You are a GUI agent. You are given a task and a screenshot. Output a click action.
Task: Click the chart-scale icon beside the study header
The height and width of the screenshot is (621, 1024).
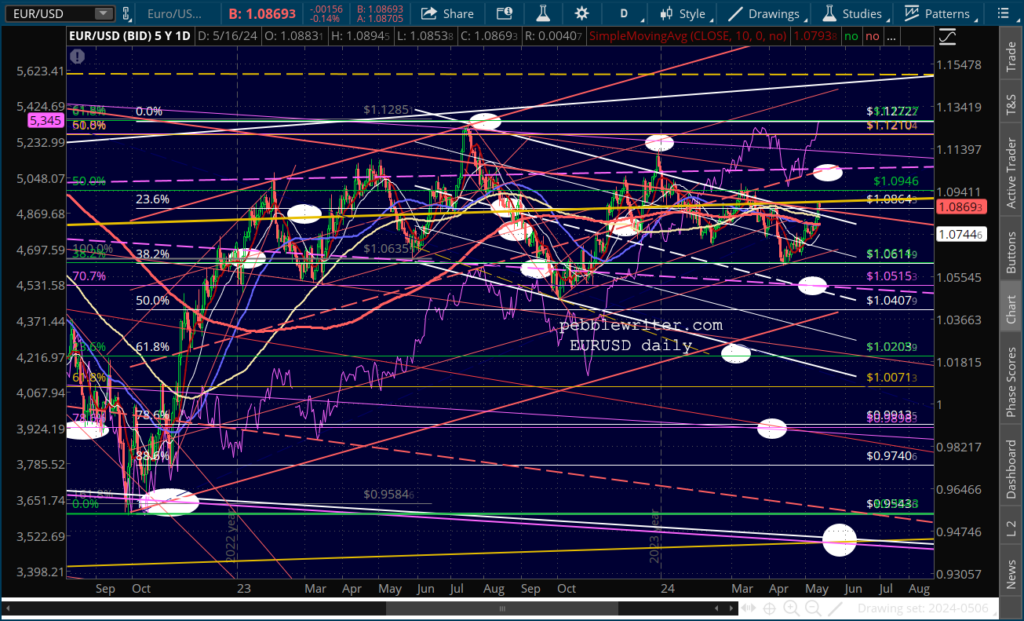[948, 37]
